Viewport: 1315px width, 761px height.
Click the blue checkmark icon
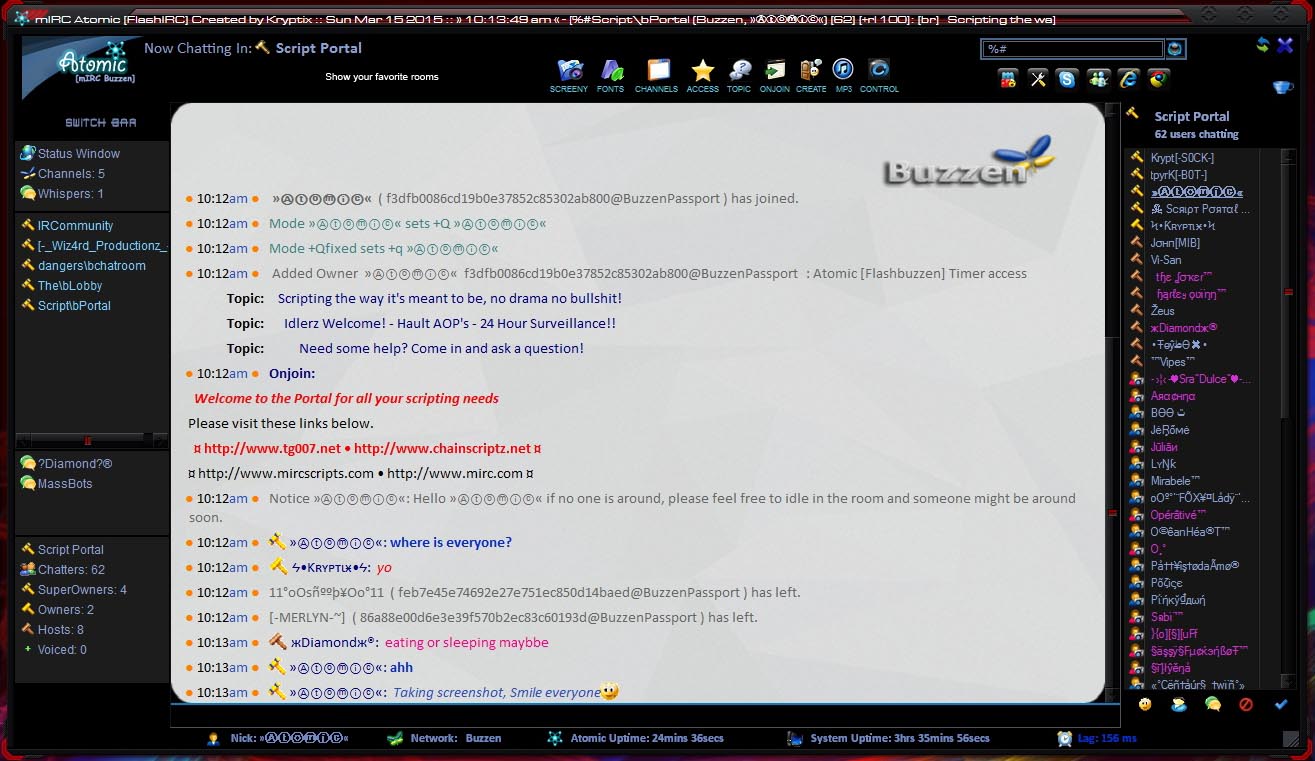(x=1281, y=704)
